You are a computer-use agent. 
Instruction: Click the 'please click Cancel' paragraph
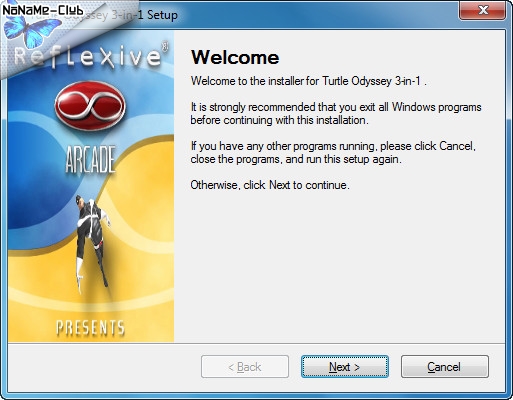[x=333, y=152]
